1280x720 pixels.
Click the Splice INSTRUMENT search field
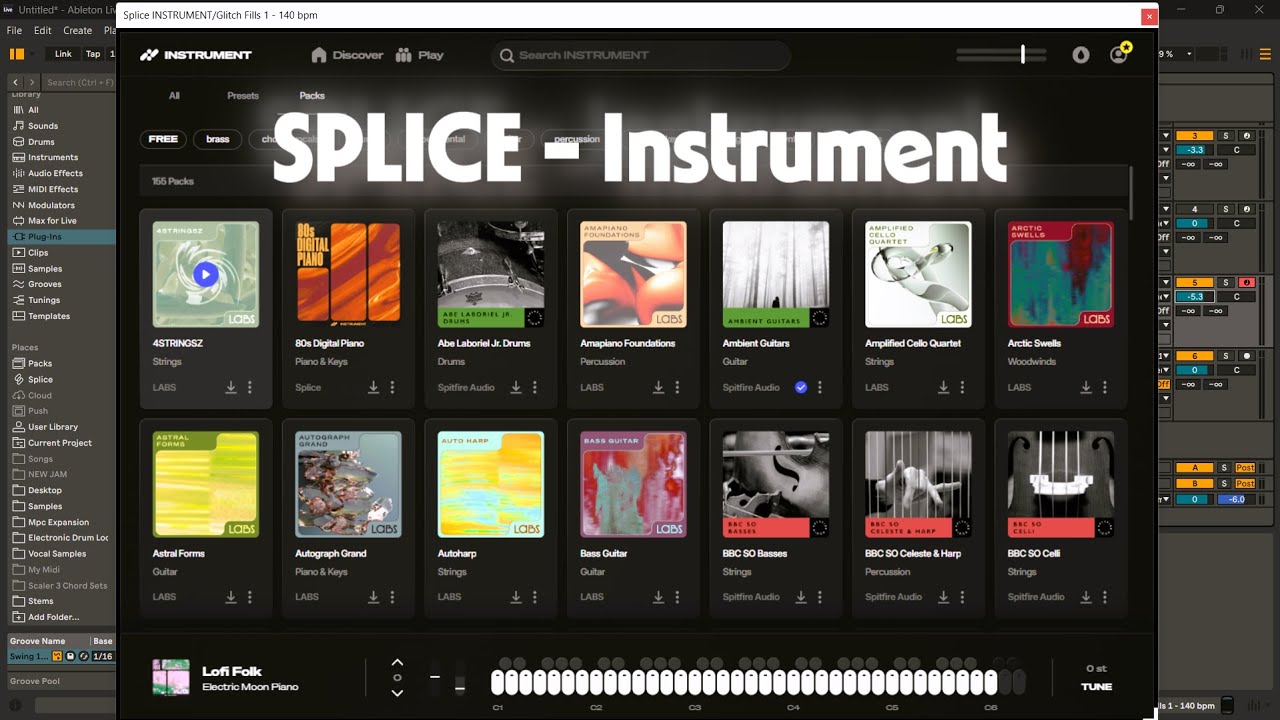640,55
